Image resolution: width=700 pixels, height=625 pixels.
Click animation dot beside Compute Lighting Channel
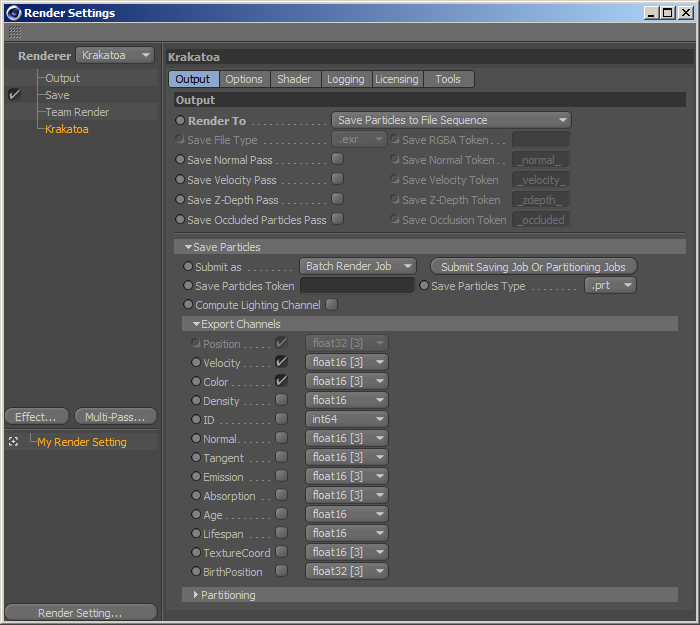click(x=188, y=304)
